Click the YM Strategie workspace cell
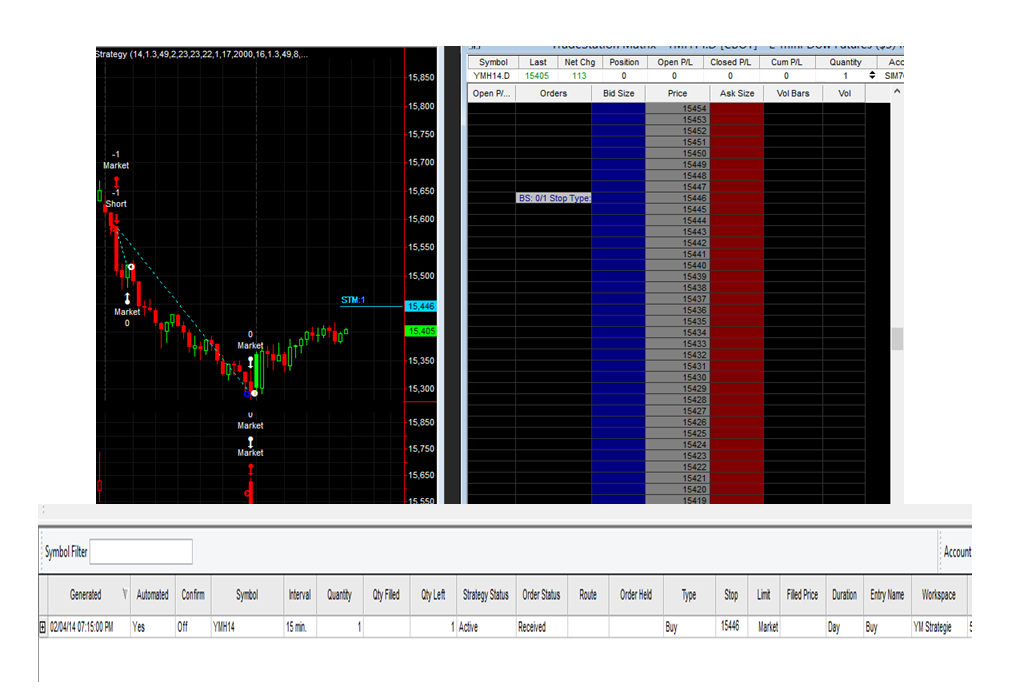 click(939, 627)
